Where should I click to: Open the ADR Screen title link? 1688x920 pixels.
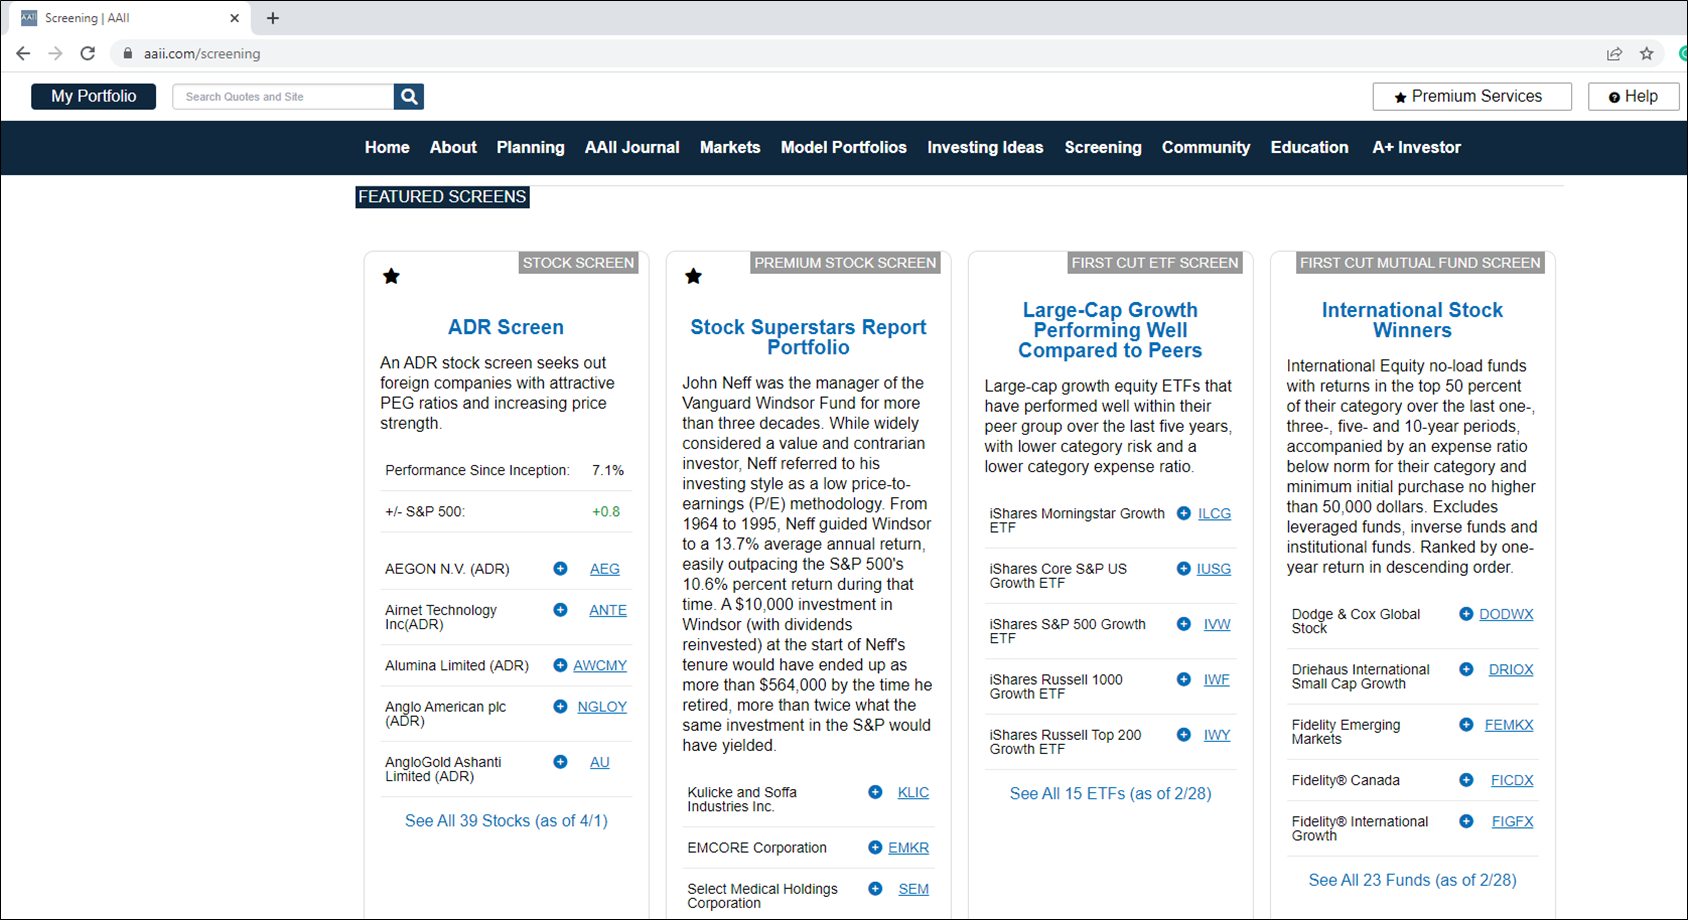505,327
